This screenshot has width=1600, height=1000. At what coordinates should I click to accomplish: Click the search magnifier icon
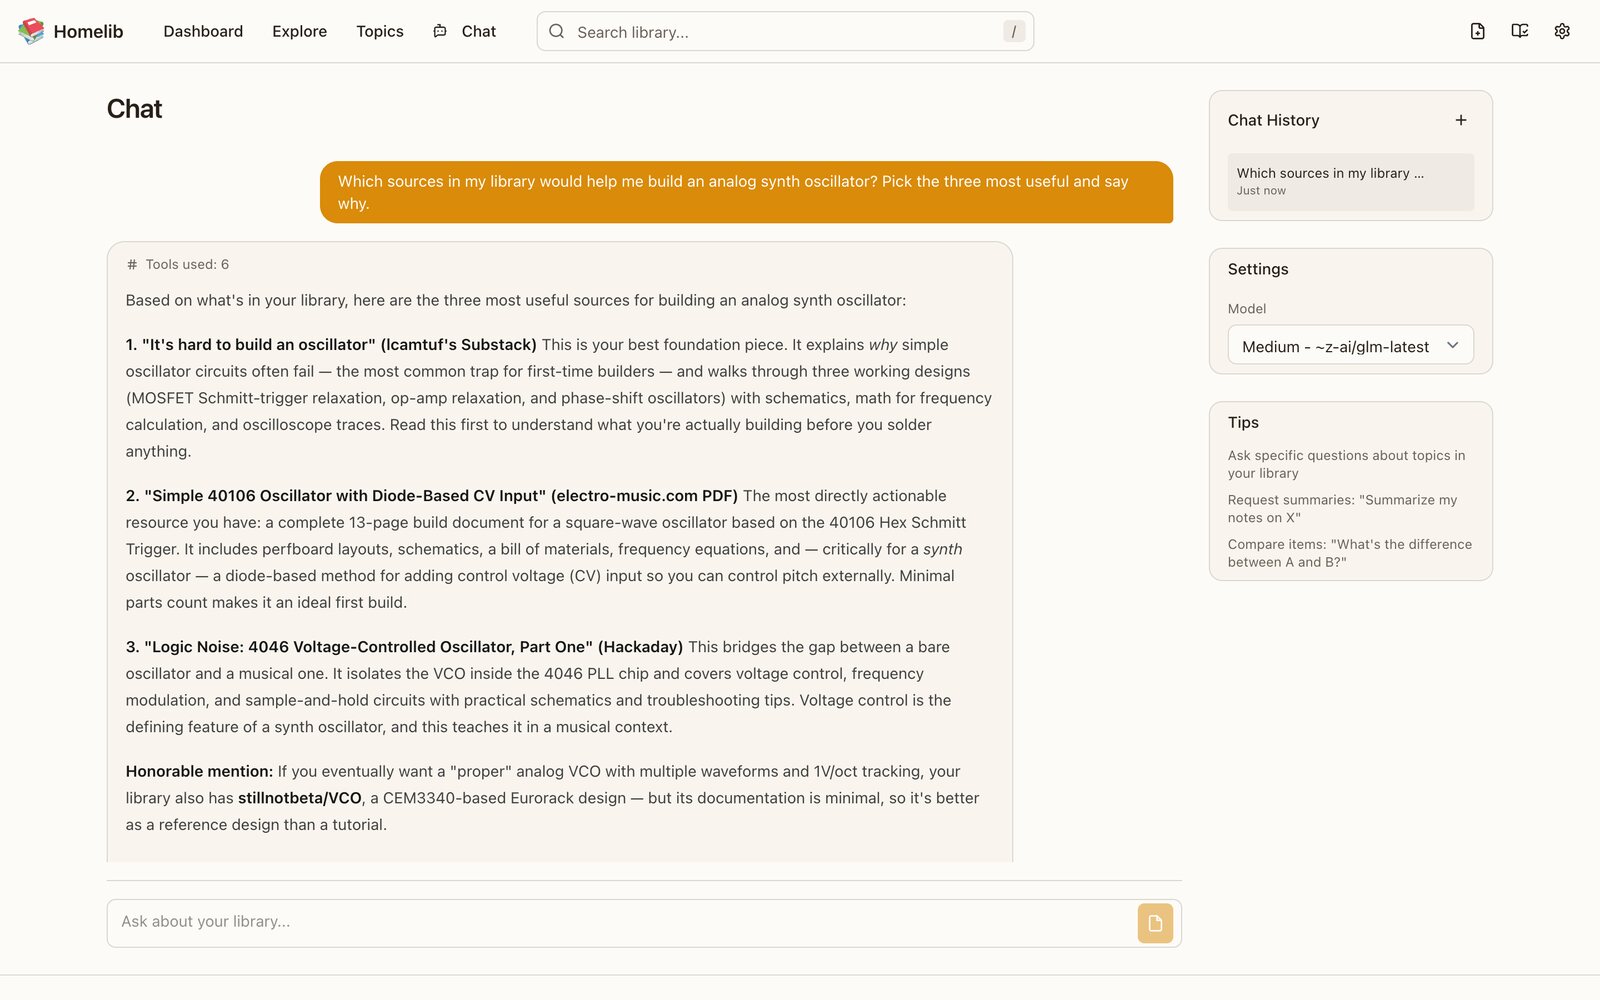[x=557, y=31]
